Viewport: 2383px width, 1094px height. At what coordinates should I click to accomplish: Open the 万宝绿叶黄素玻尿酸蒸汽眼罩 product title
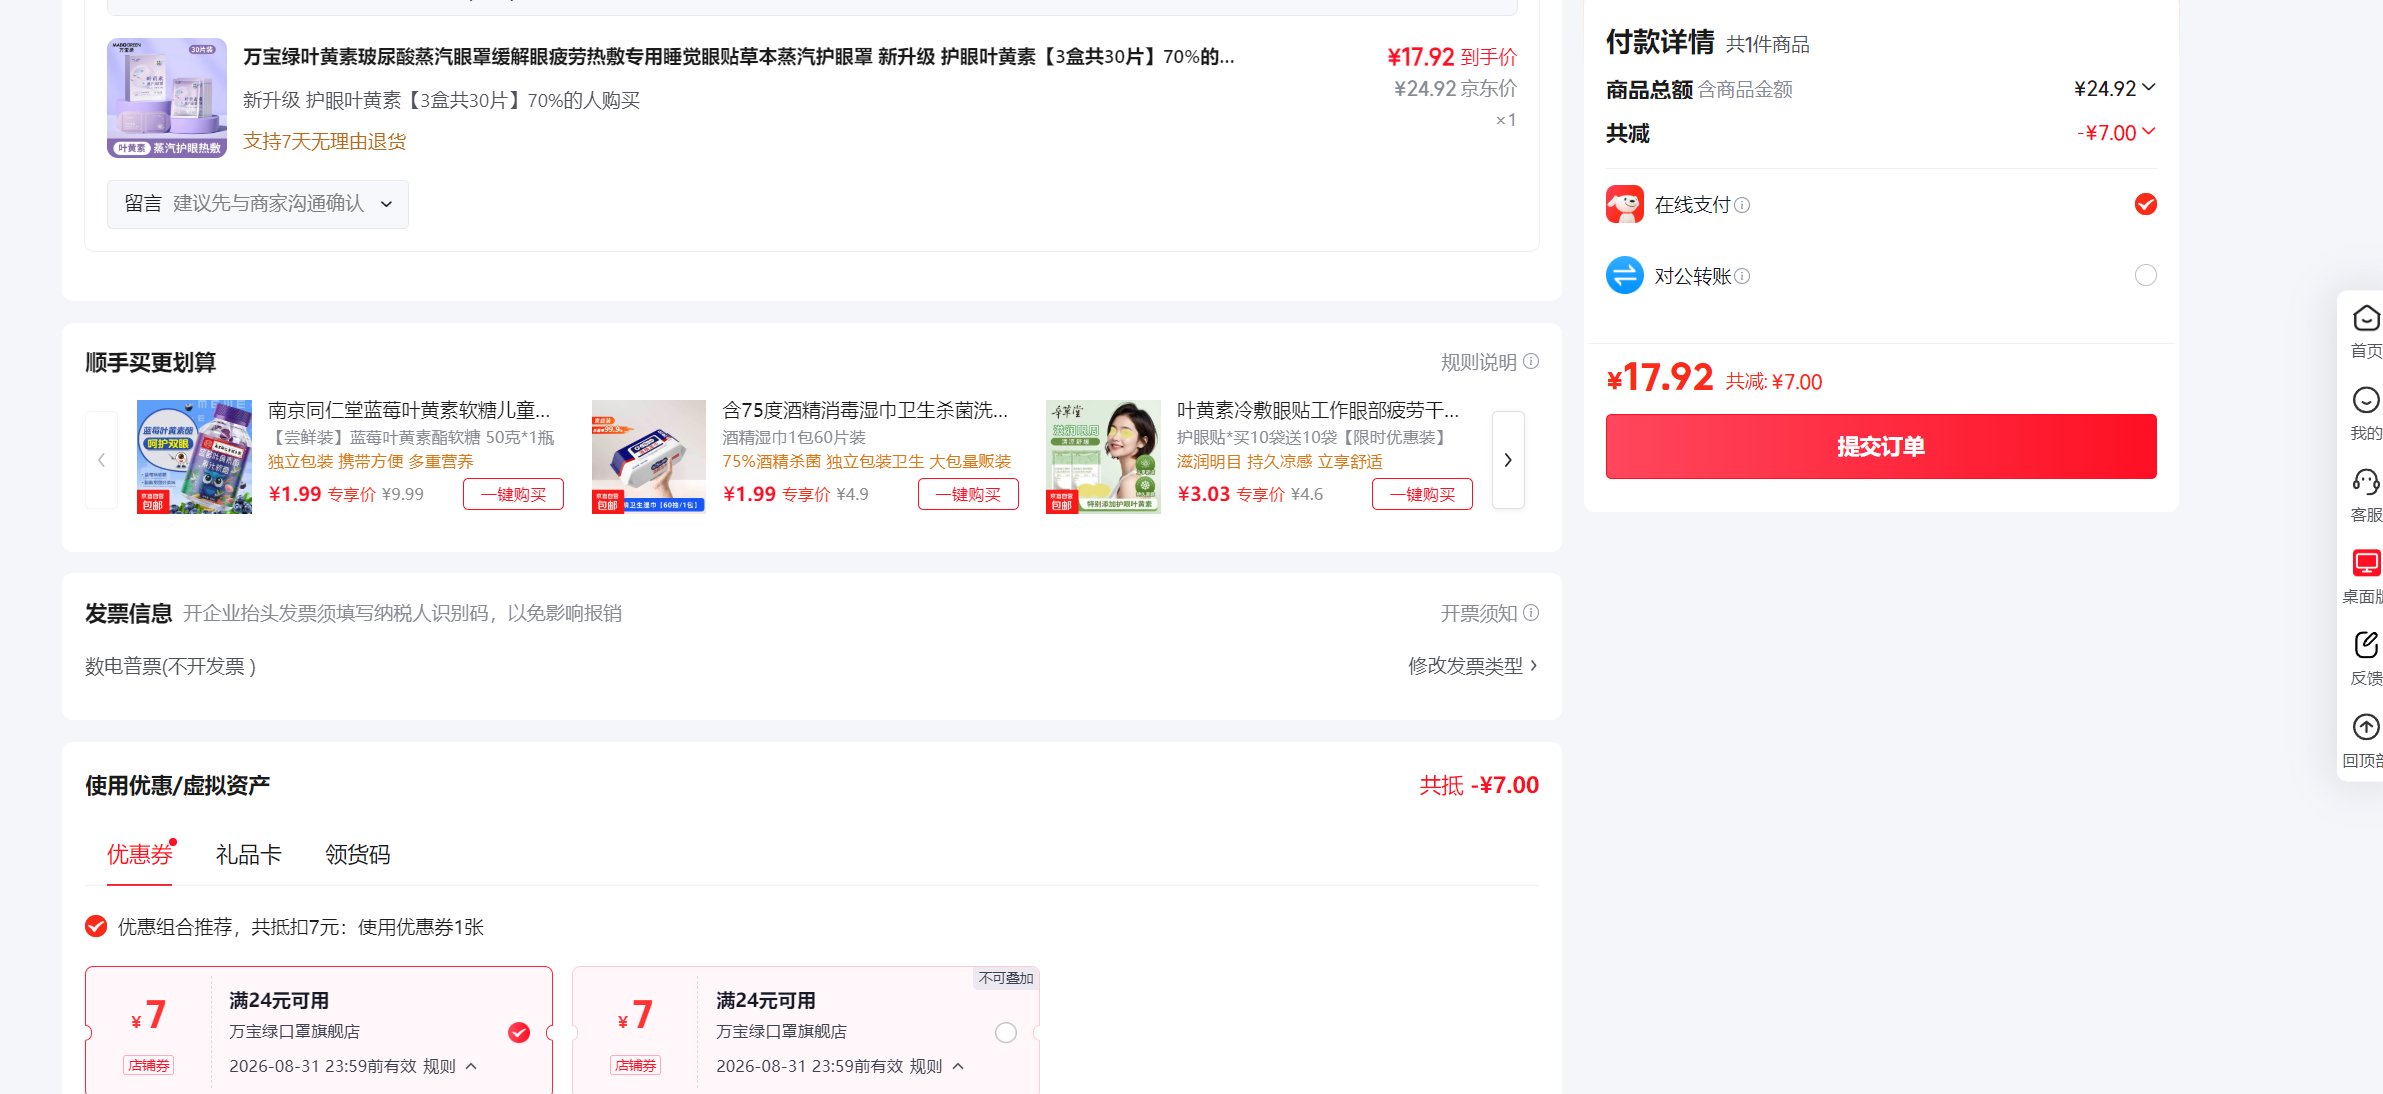(739, 57)
